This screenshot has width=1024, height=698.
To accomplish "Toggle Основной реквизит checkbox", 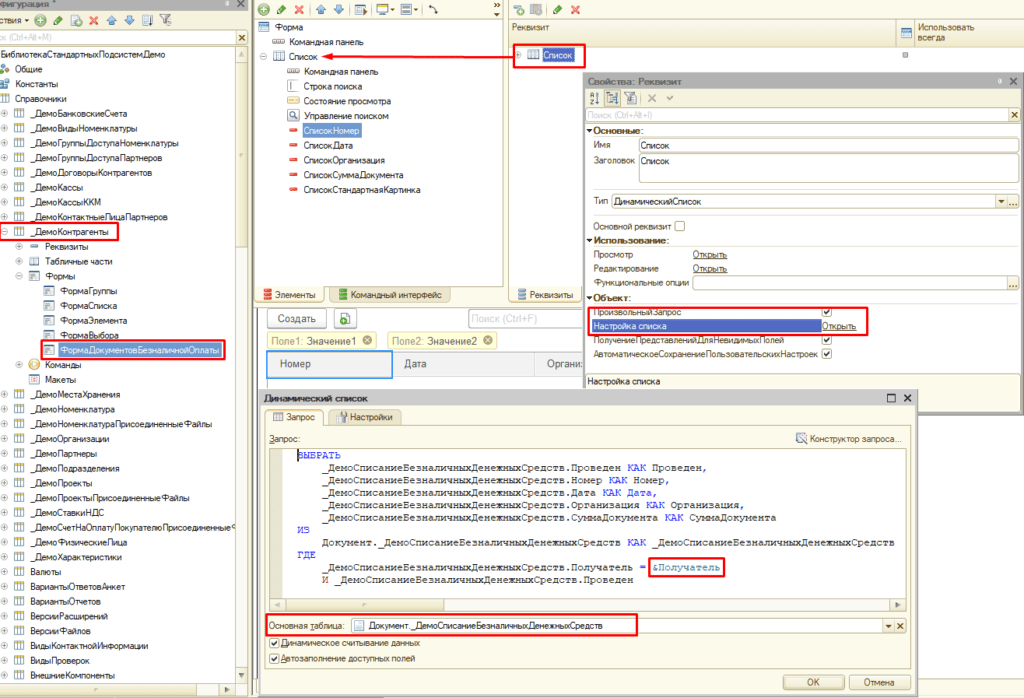I will (680, 226).
